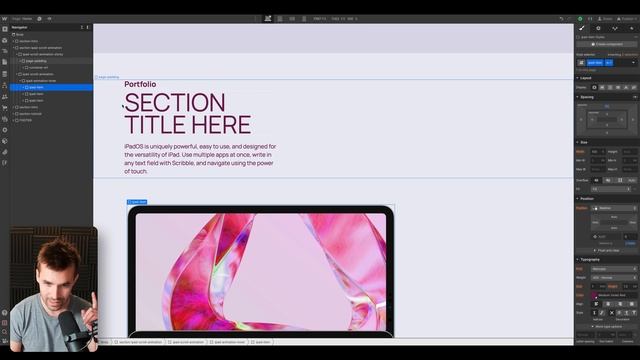The width and height of the screenshot is (640, 360).
Task: Open the CMS Collections panel icon
Action: [x=4, y=74]
